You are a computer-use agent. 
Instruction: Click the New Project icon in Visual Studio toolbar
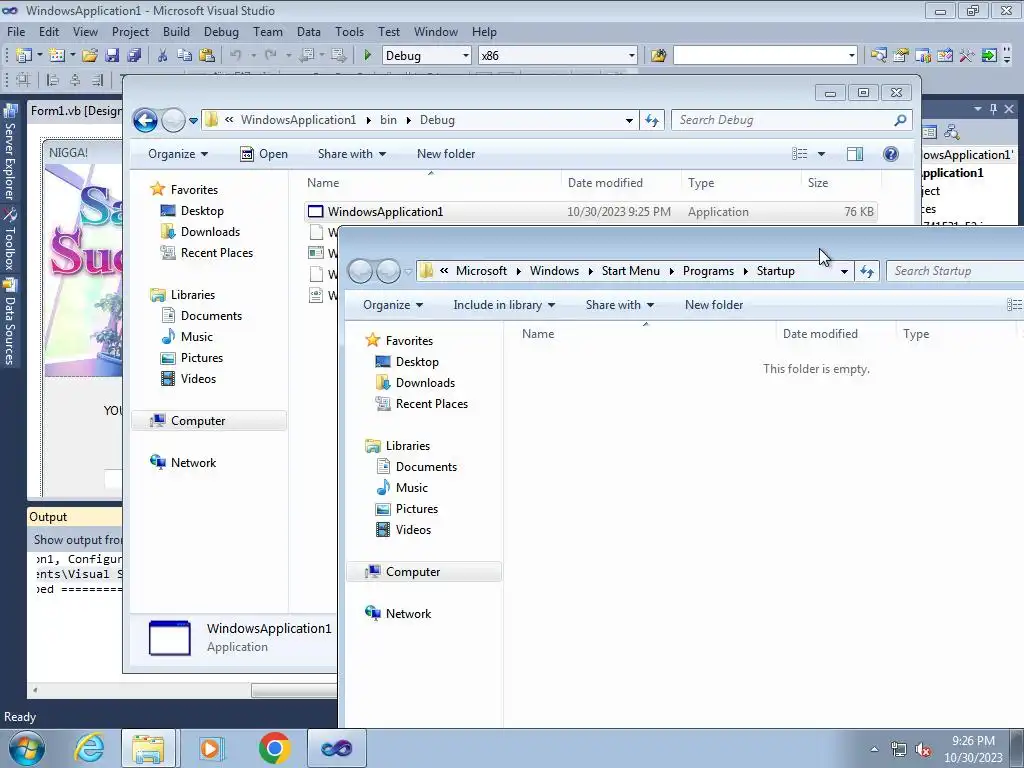[23, 56]
